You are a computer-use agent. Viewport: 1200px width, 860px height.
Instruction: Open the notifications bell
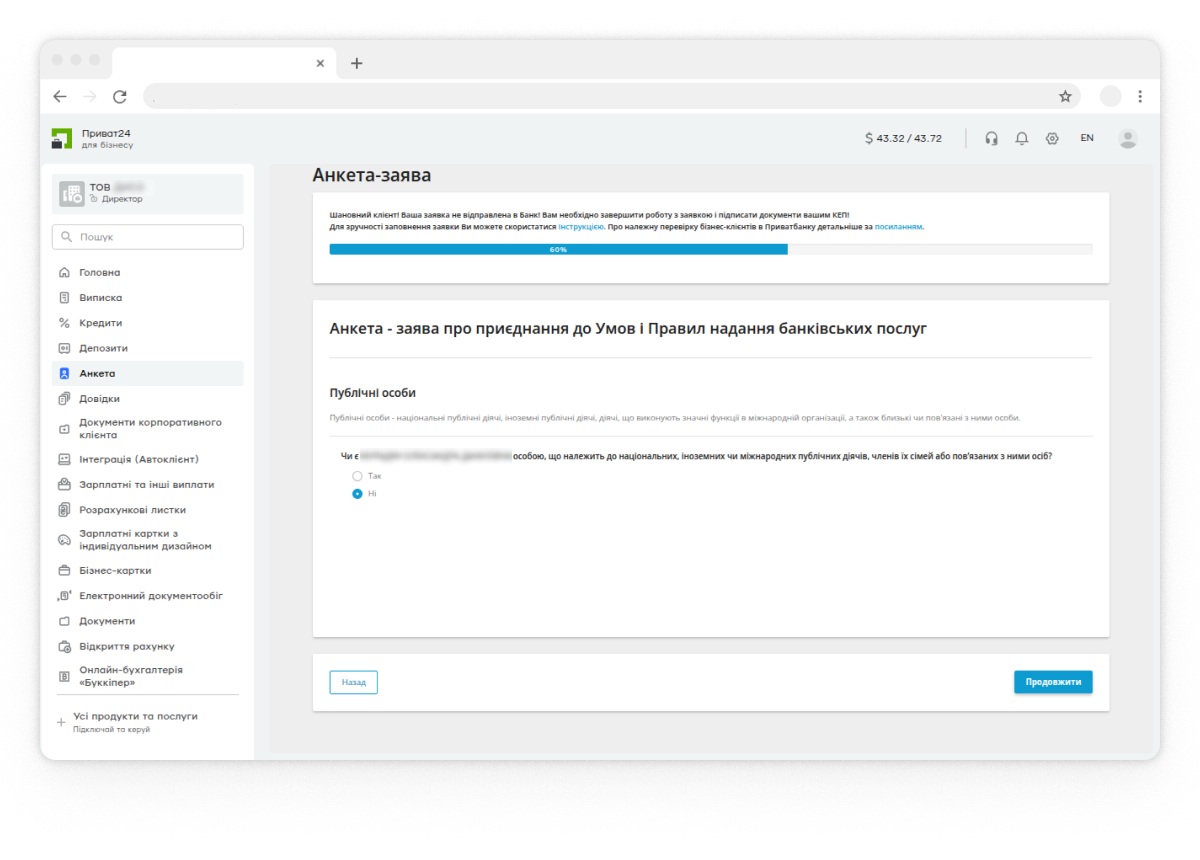pyautogui.click(x=1021, y=139)
